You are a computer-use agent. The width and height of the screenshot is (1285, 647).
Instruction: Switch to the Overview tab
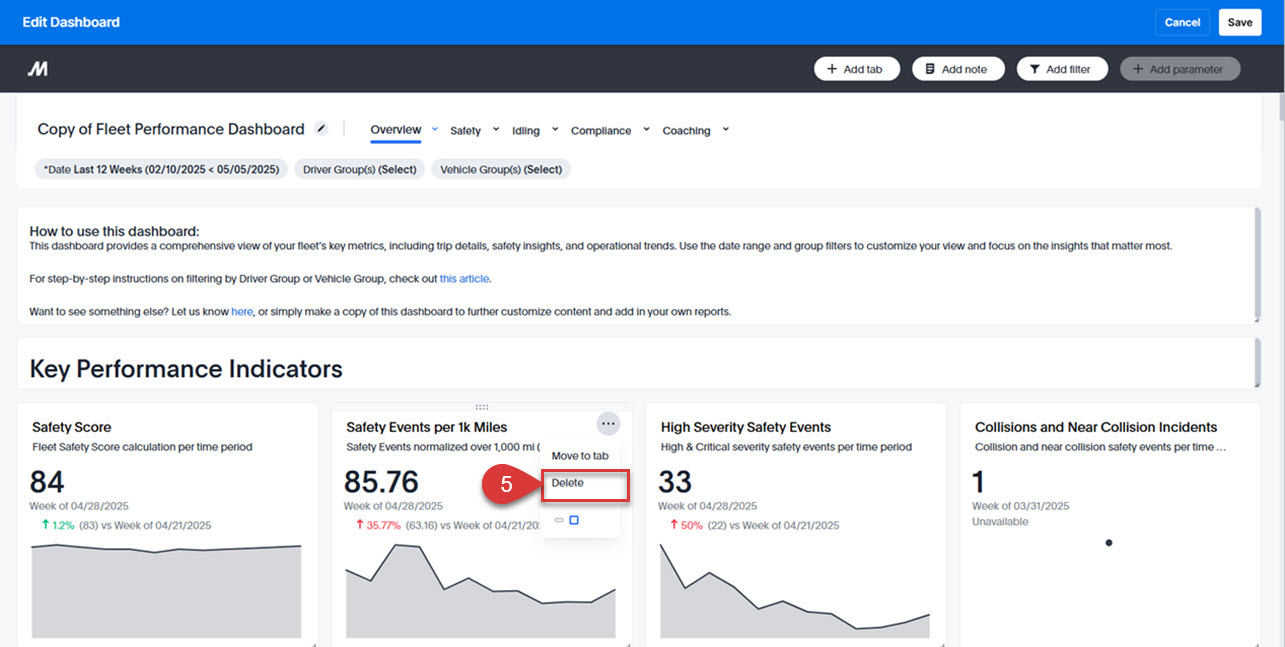coord(396,130)
